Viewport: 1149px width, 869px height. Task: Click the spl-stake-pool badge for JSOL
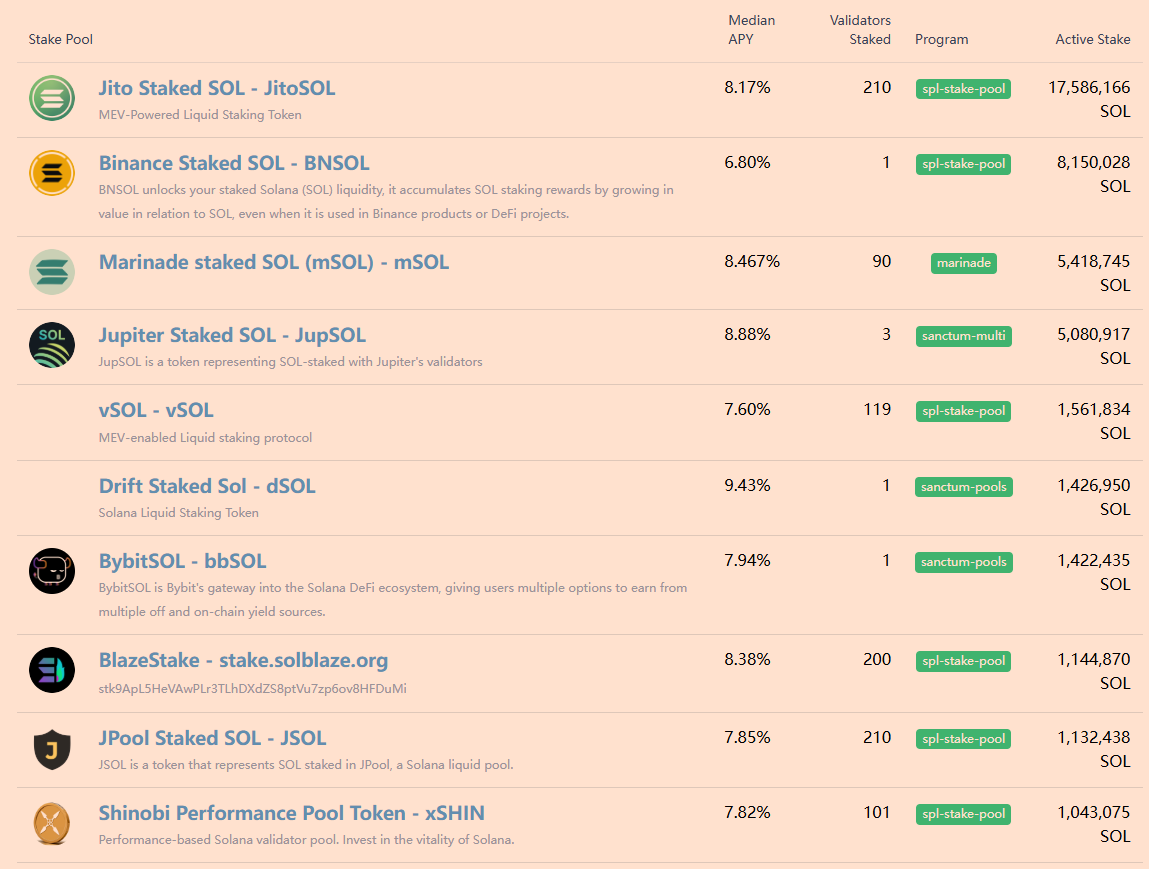tap(964, 739)
